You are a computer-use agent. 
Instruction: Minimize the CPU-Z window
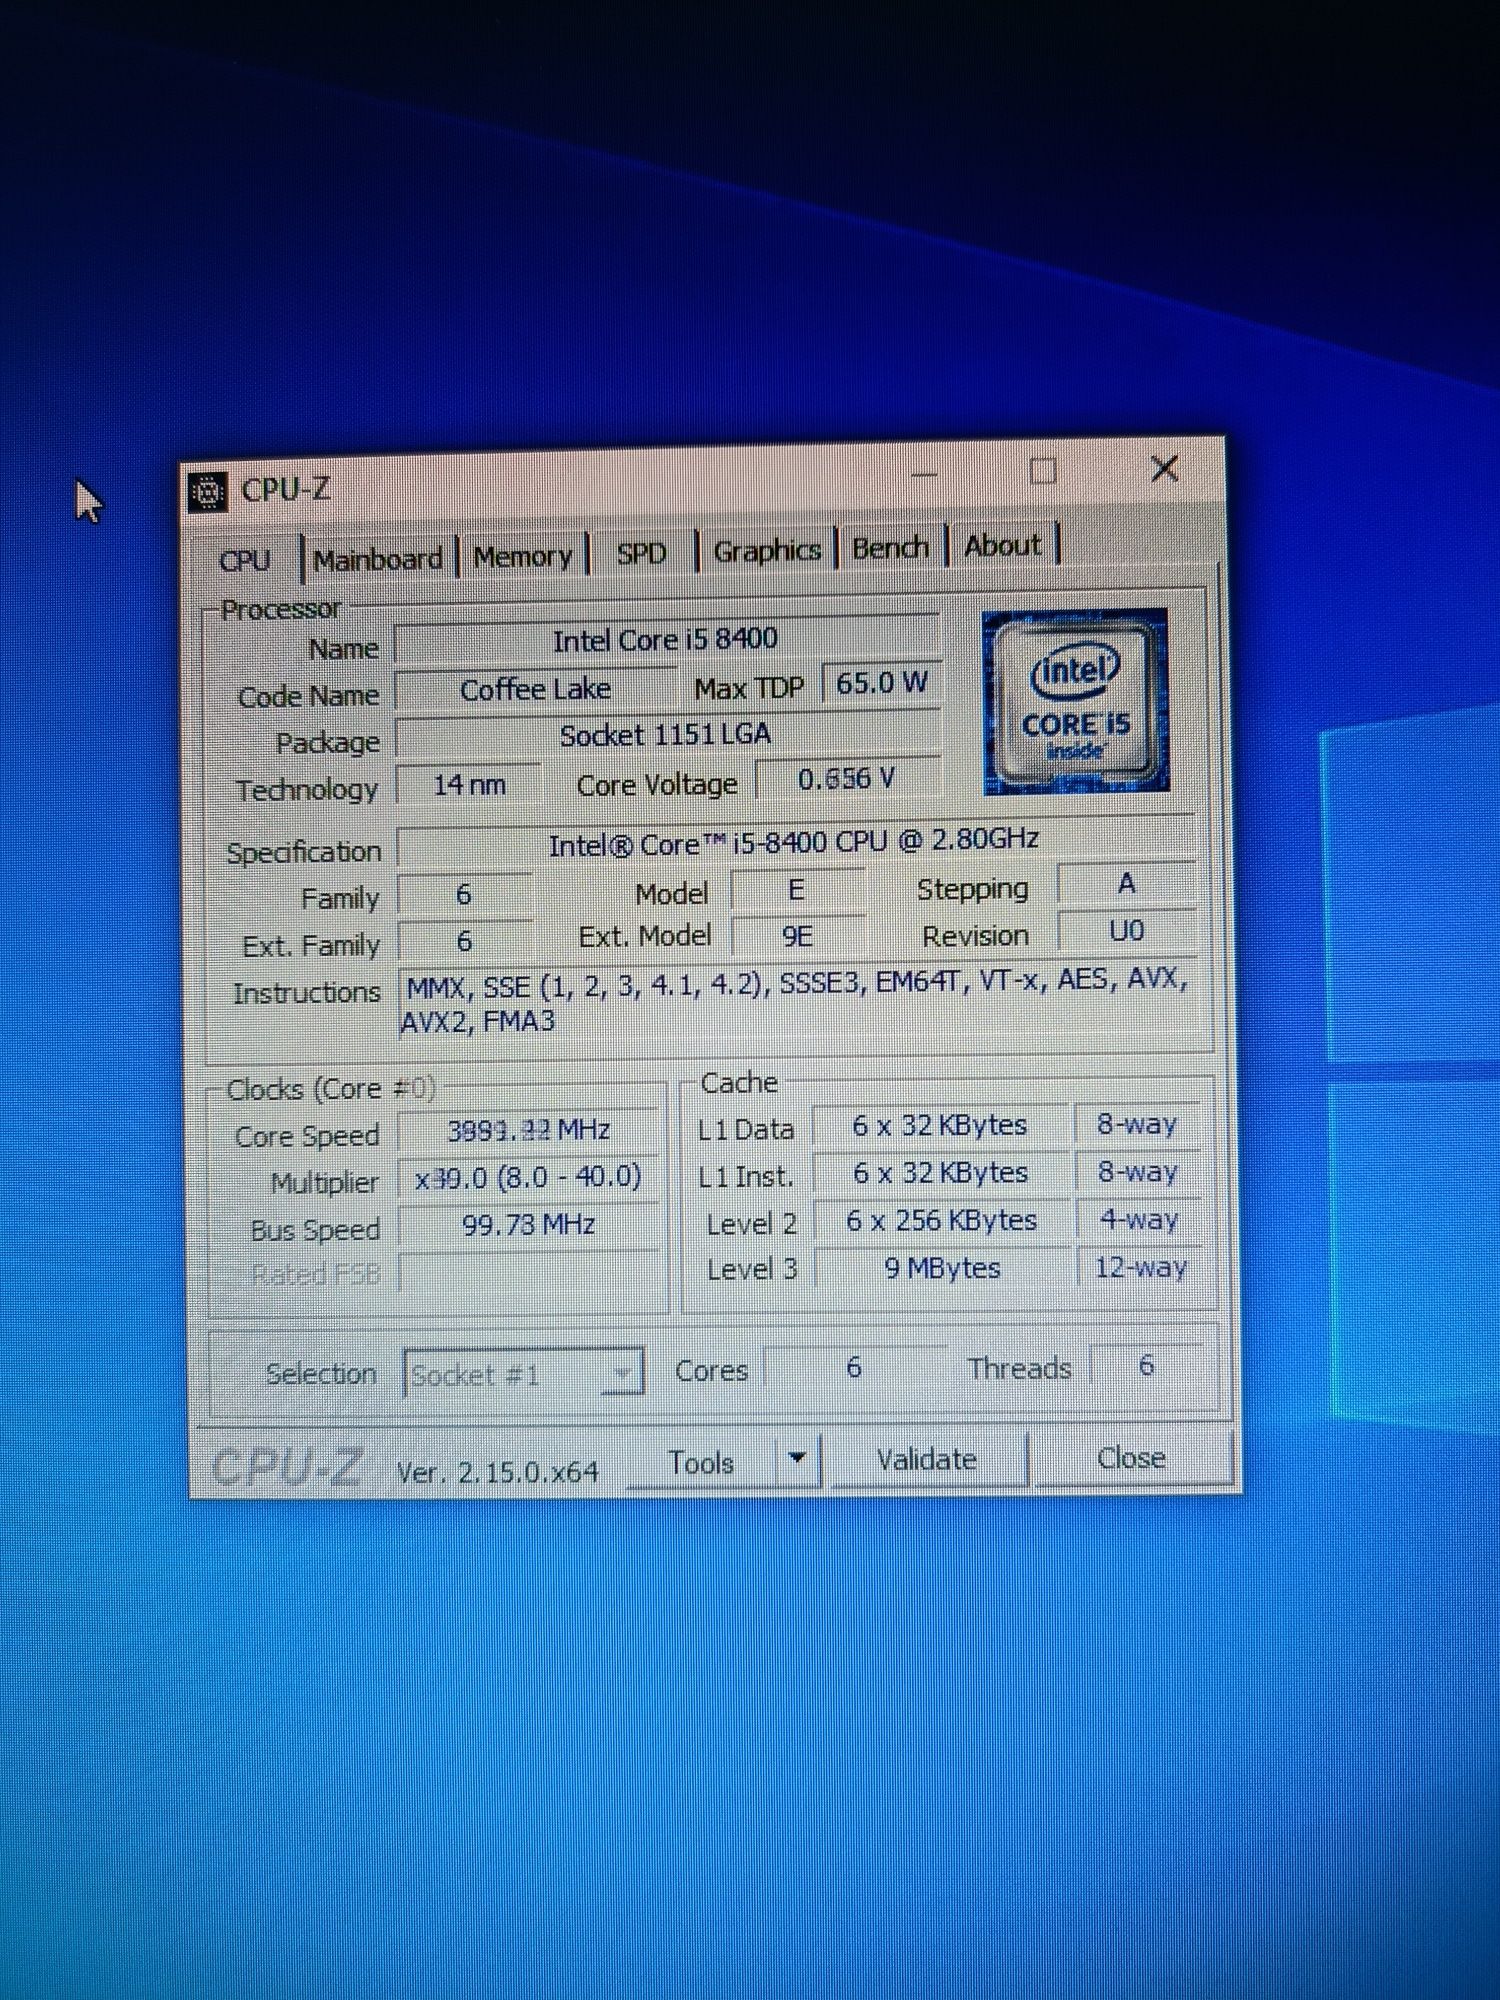[924, 474]
